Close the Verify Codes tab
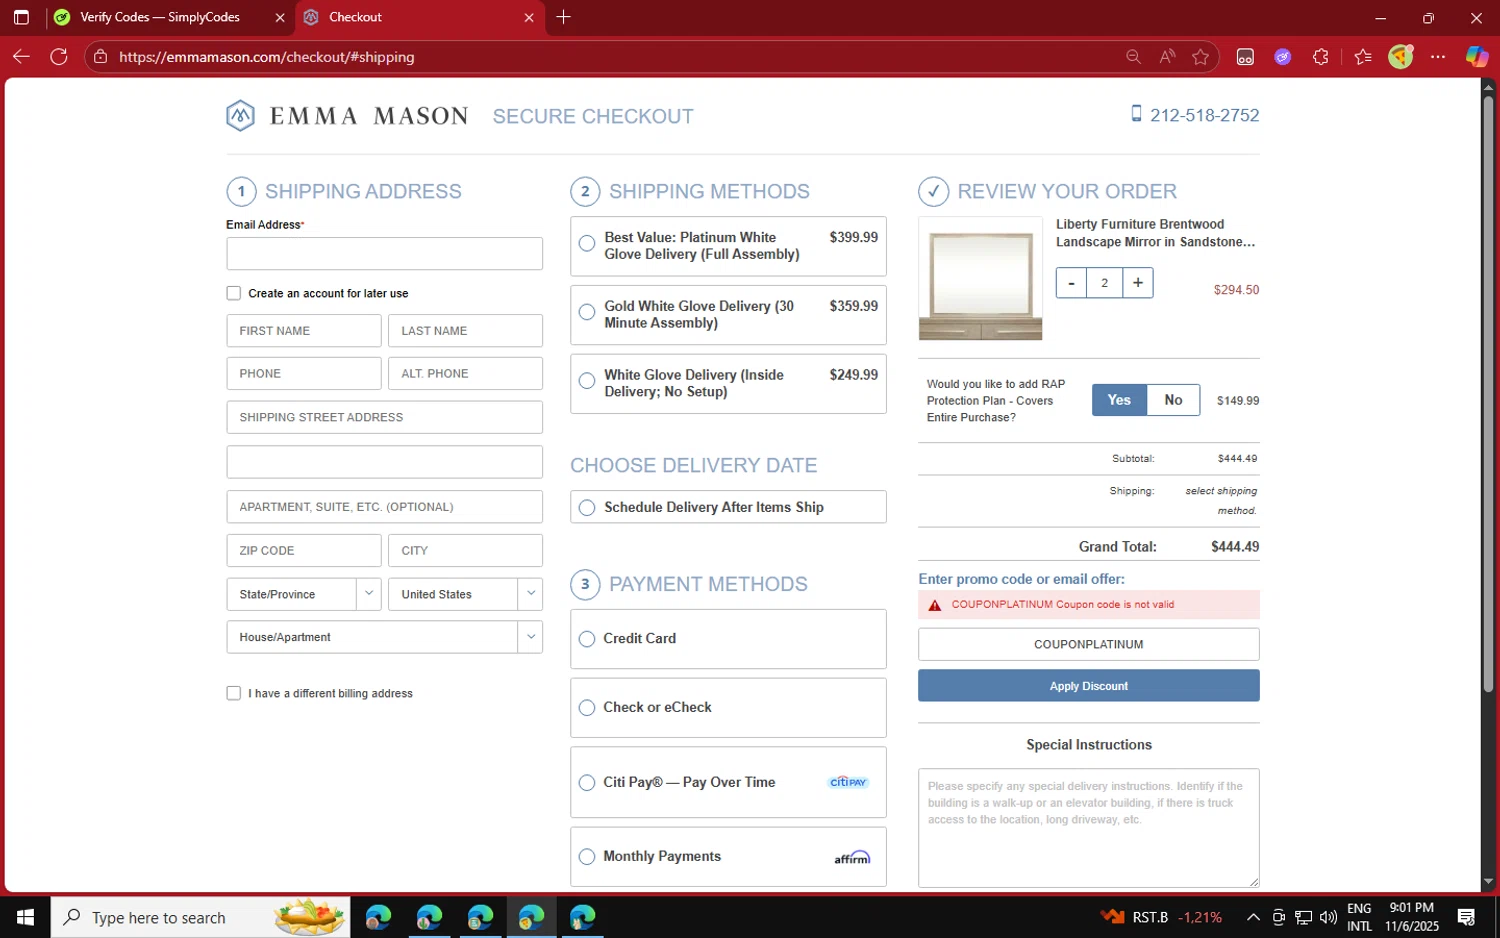 pos(280,17)
